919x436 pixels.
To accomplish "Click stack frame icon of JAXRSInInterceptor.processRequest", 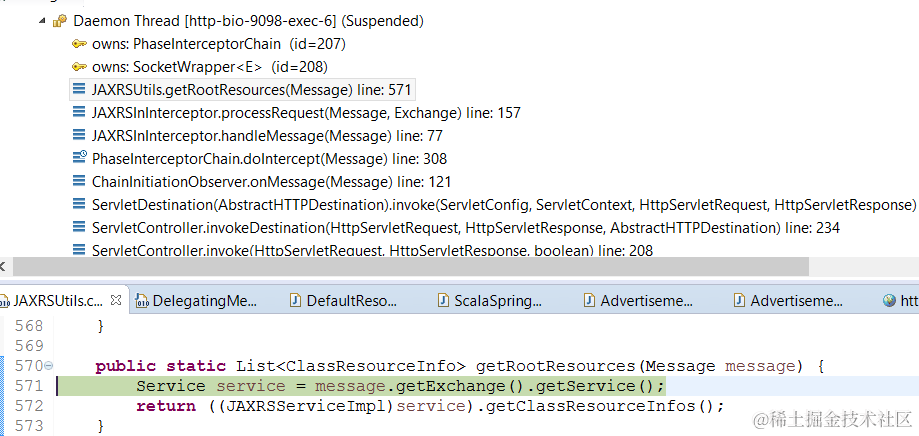I will pos(79,113).
